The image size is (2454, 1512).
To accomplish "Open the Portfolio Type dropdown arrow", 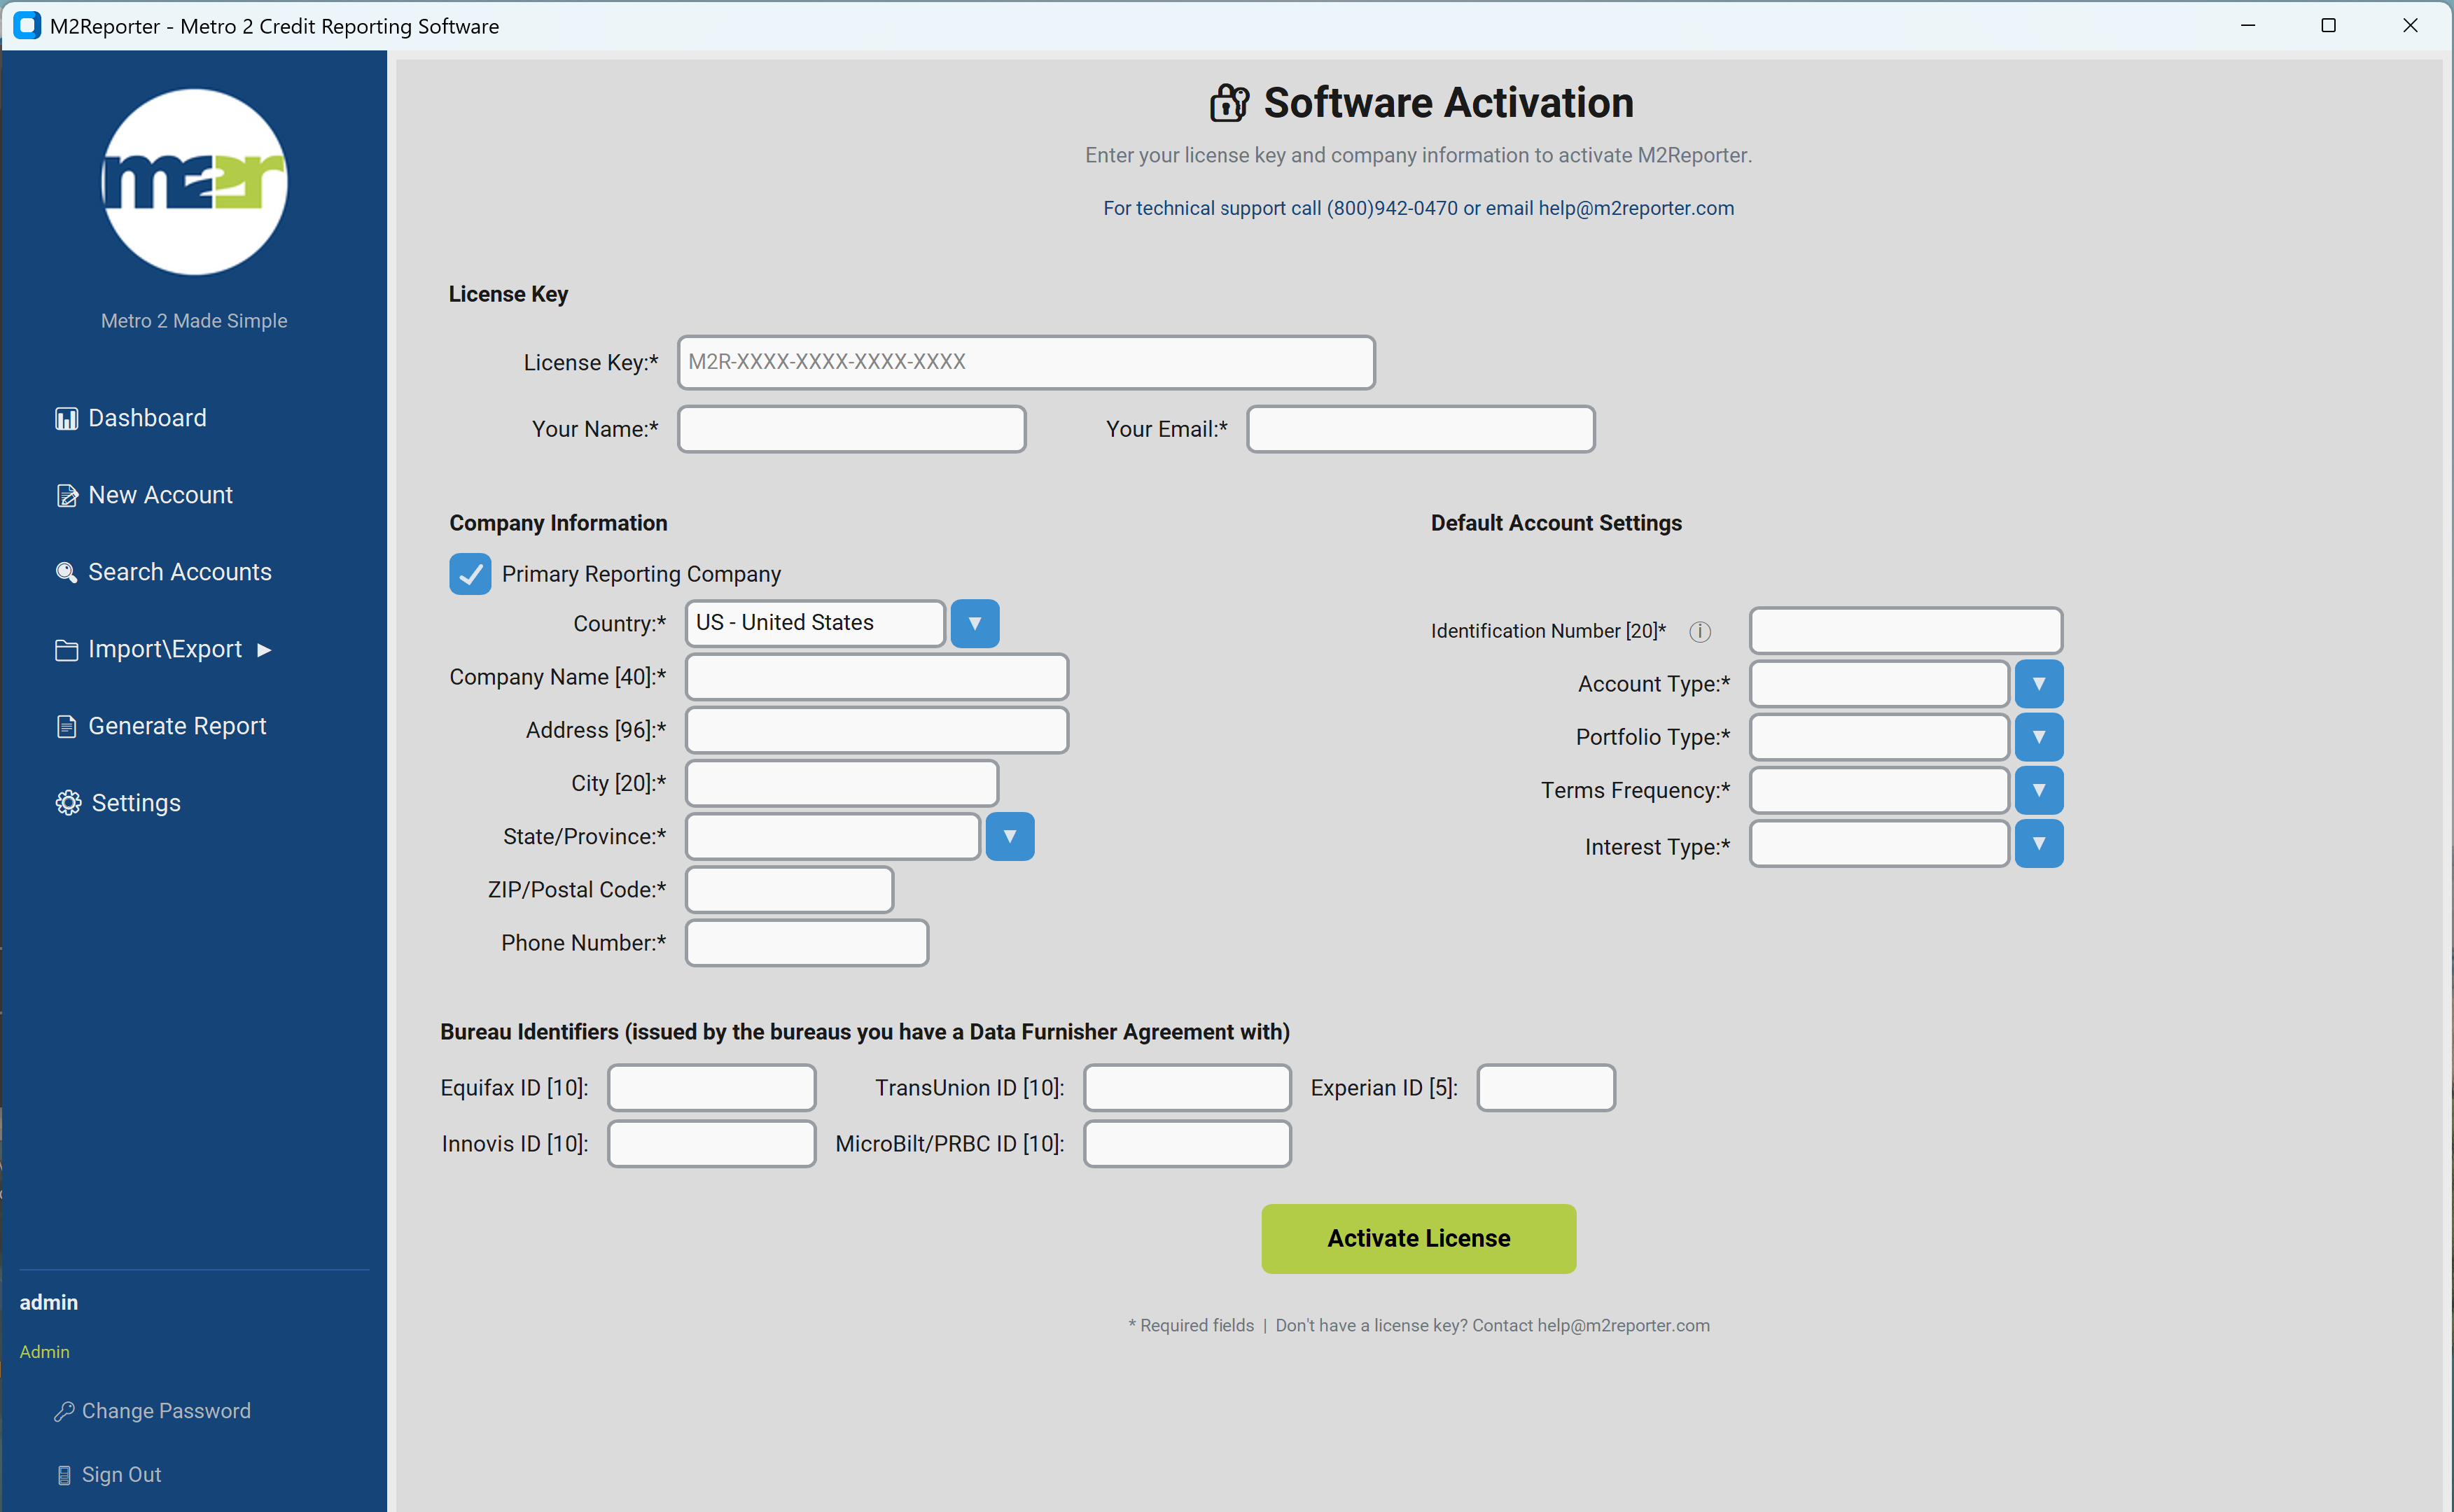I will (x=2039, y=737).
